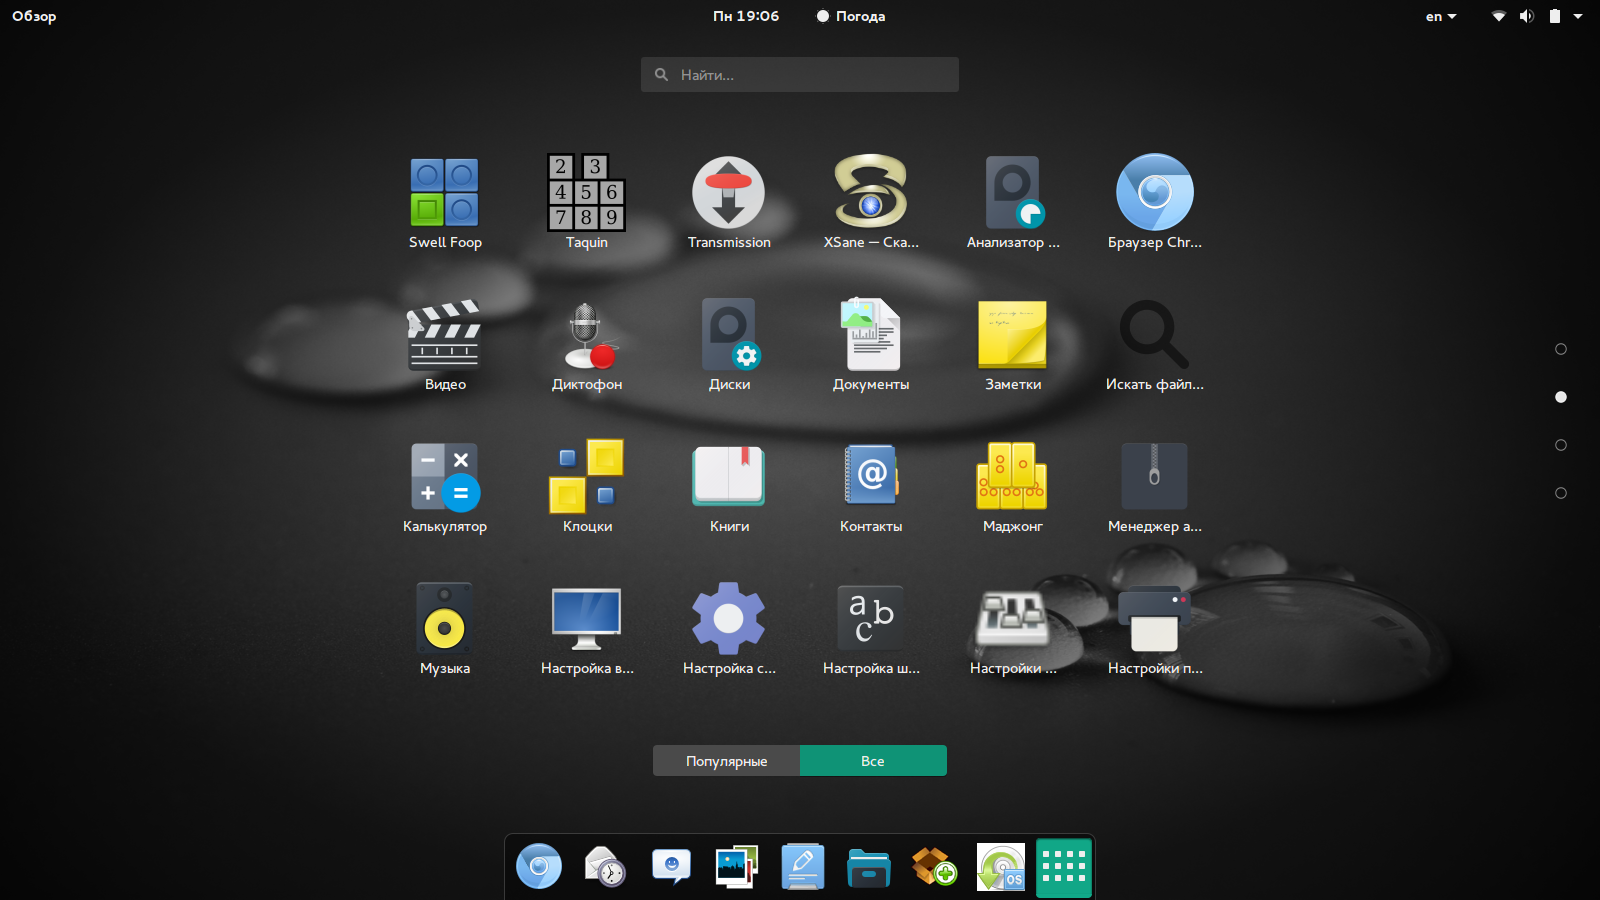
Task: Click the Chromium icon in the dock
Action: click(539, 866)
